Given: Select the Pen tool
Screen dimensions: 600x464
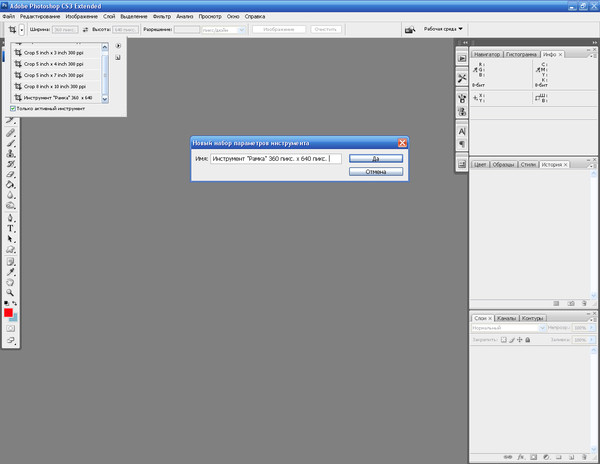Looking at the screenshot, I should [x=10, y=218].
